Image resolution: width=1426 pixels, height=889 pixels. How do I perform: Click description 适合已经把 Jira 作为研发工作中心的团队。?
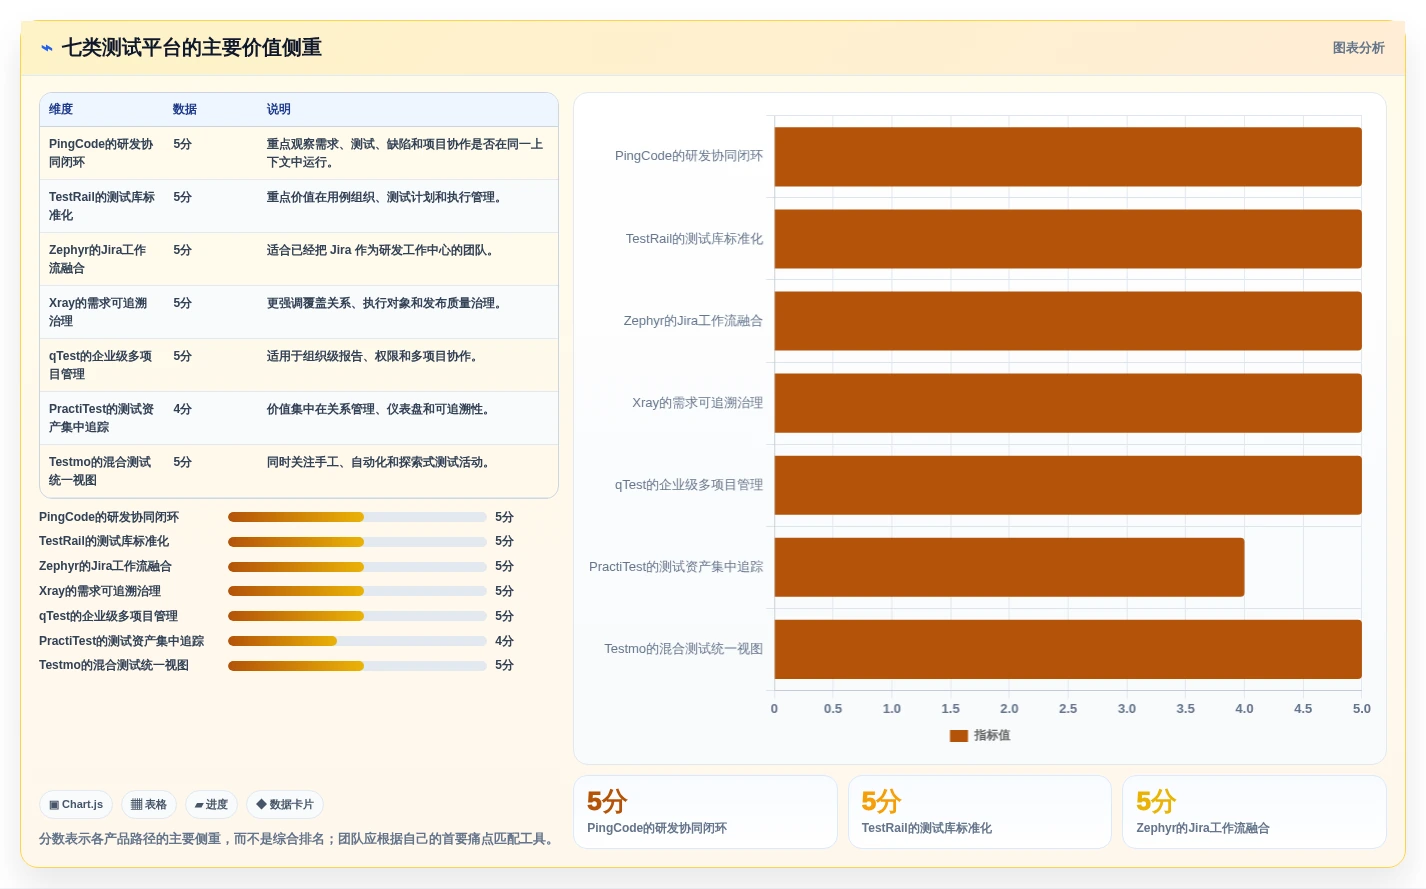point(383,250)
